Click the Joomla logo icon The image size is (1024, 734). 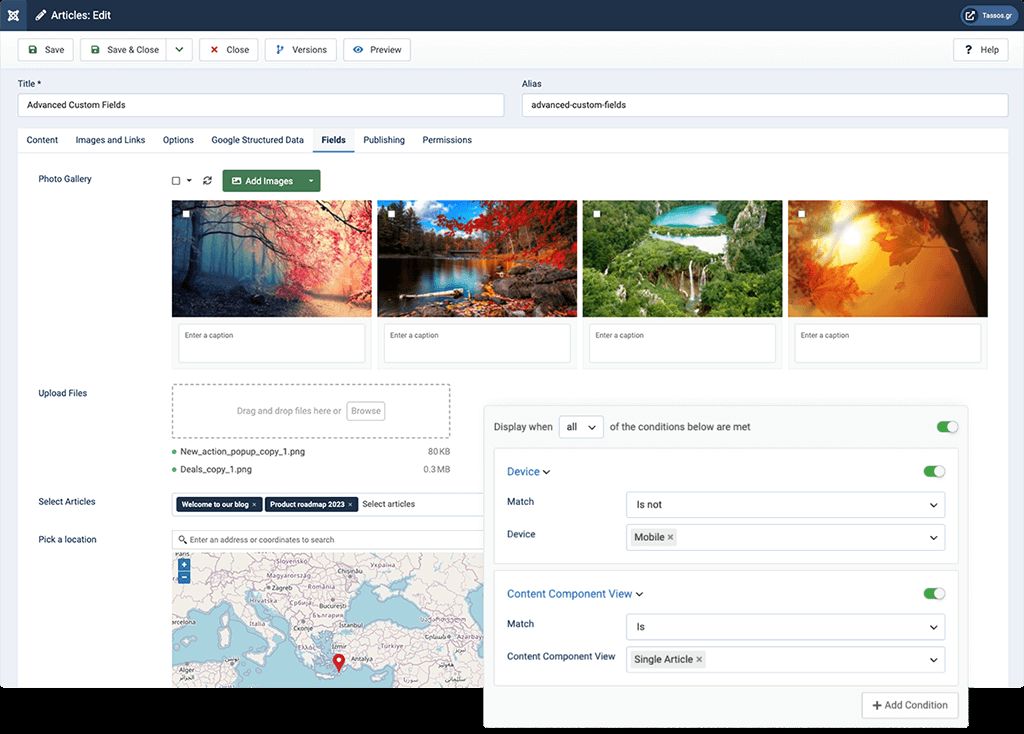[13, 15]
